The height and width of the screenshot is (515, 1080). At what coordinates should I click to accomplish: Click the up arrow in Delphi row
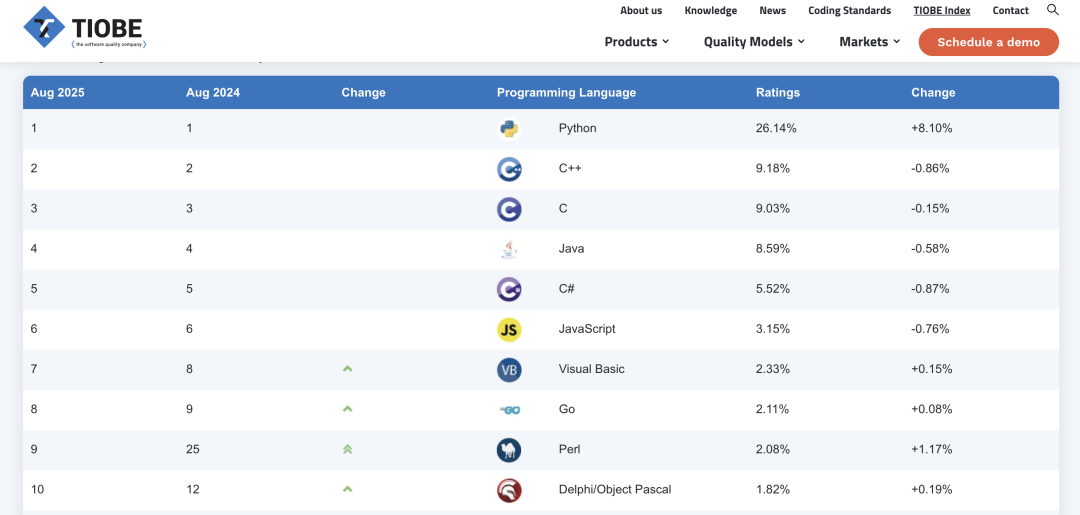coord(347,490)
